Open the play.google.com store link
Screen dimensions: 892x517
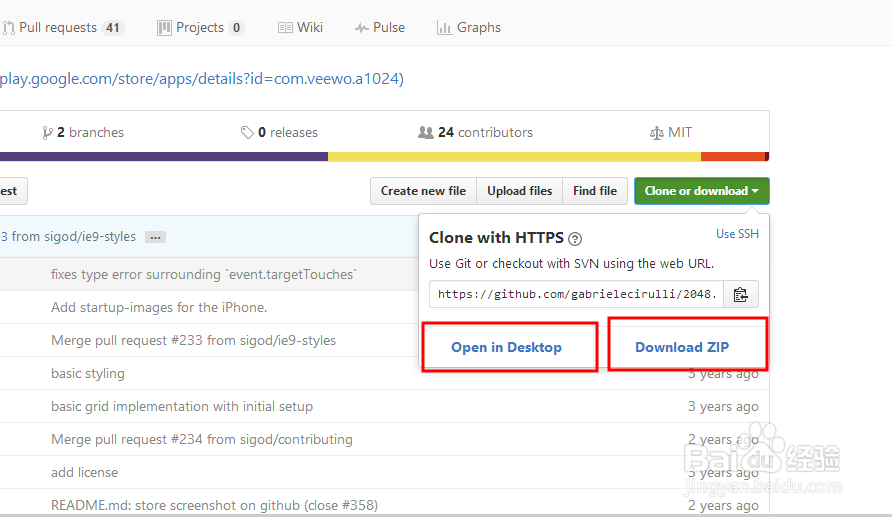[x=199, y=78]
